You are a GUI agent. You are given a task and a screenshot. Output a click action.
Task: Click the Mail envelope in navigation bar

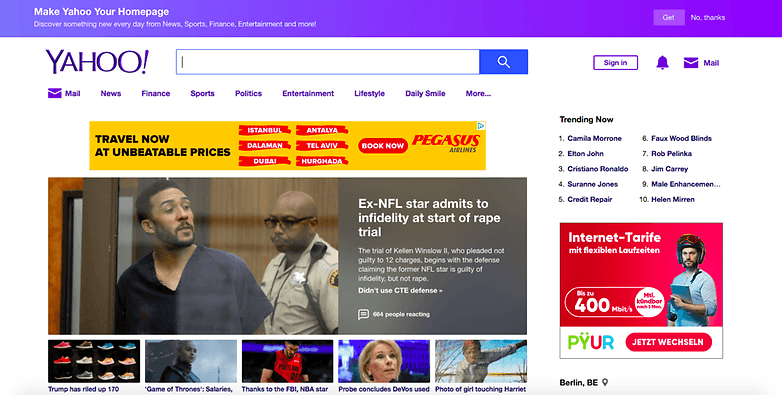(x=55, y=93)
